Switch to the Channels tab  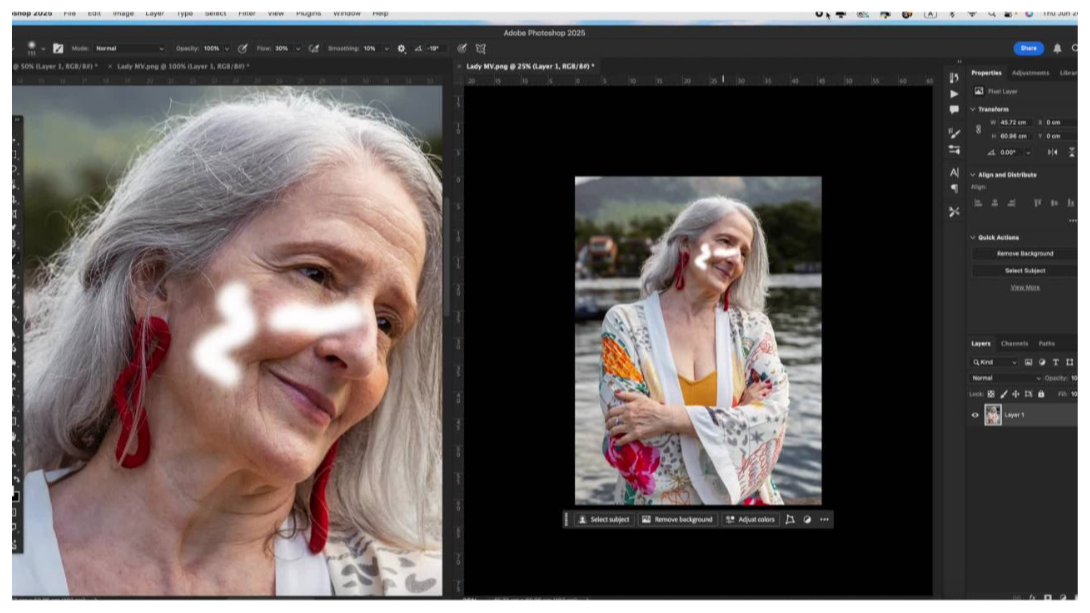1014,343
